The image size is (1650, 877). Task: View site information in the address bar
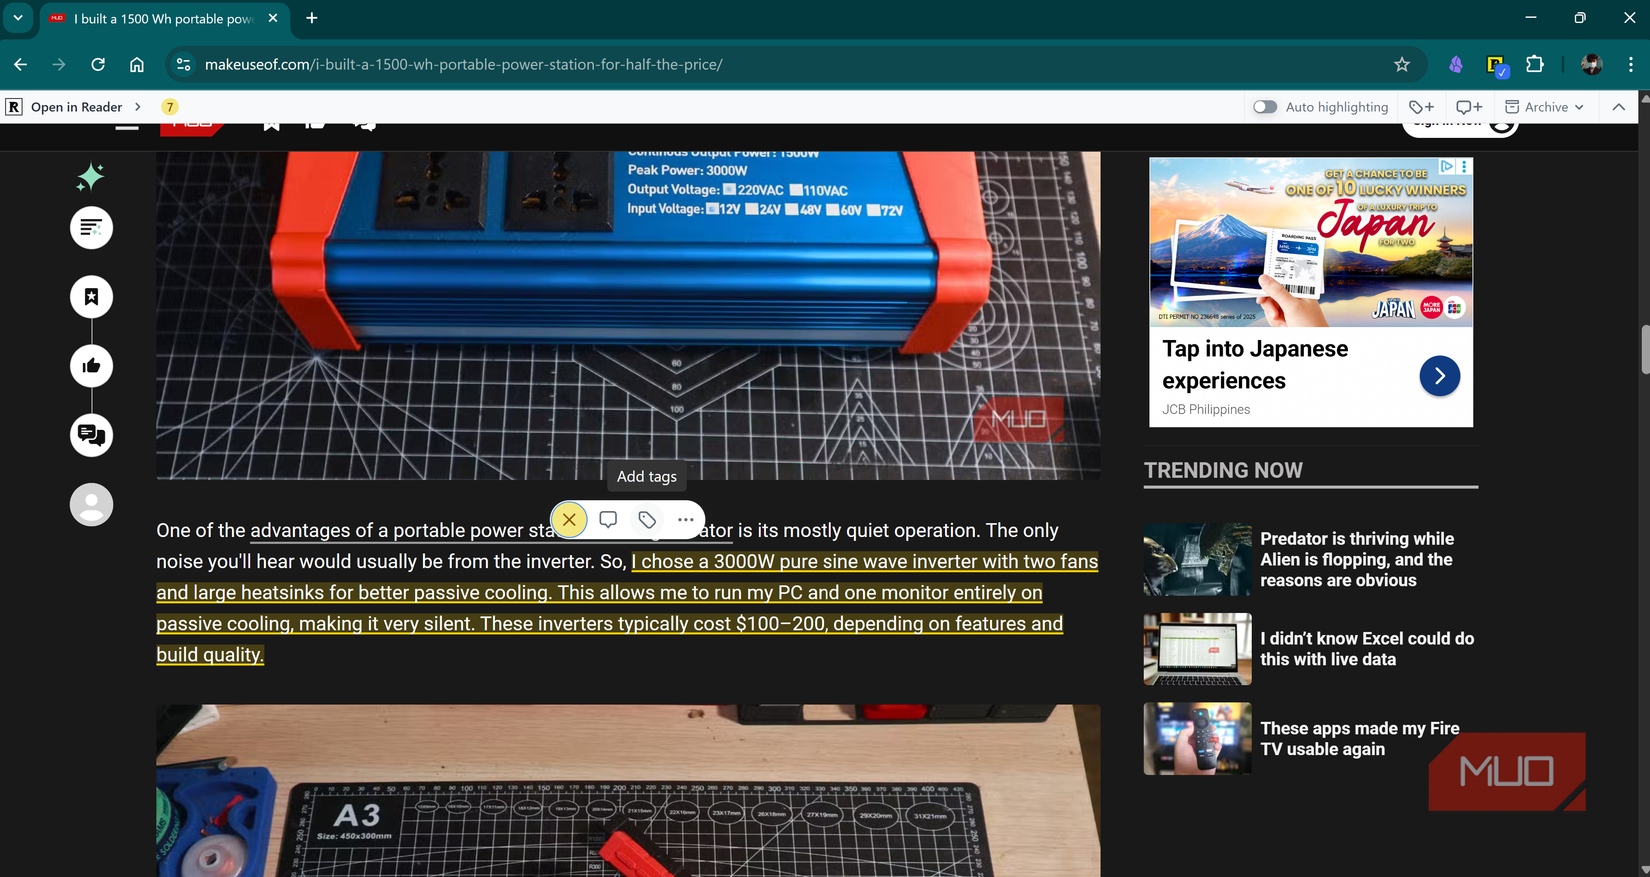tap(183, 65)
